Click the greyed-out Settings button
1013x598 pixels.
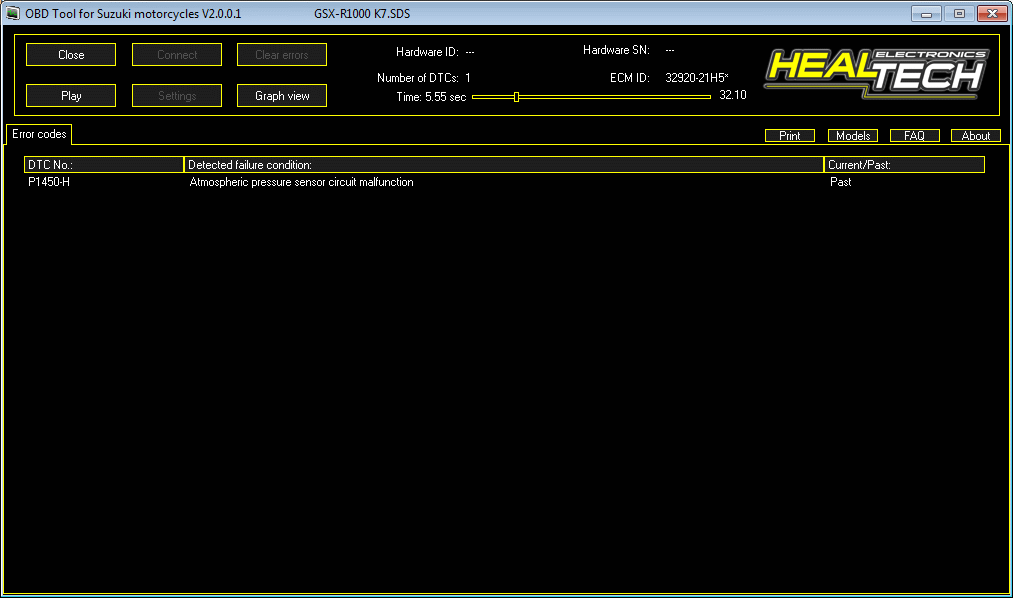pos(177,96)
